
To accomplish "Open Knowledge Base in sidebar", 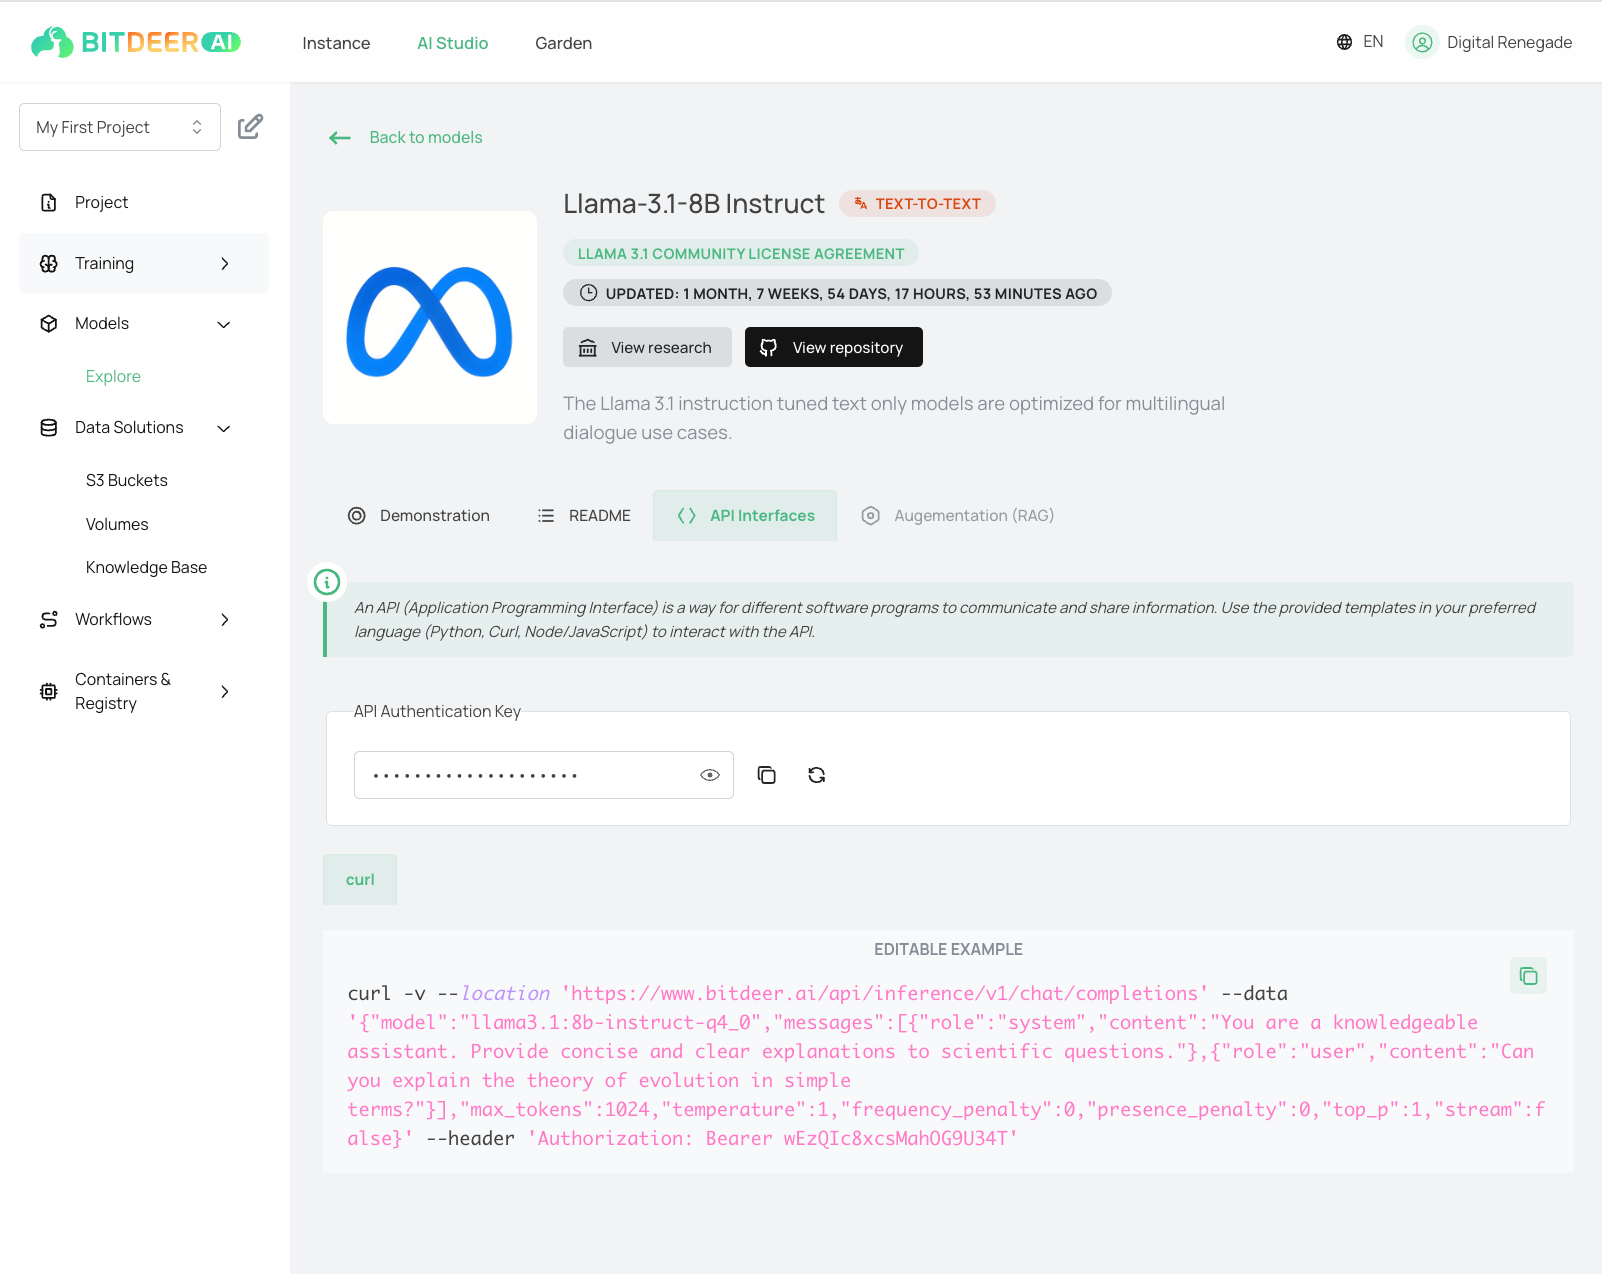I will tap(146, 567).
